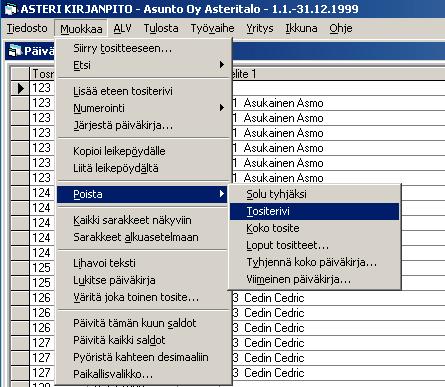Screen dimensions: 445x387
Task: Open the Tiedosto menu
Action: (x=27, y=28)
